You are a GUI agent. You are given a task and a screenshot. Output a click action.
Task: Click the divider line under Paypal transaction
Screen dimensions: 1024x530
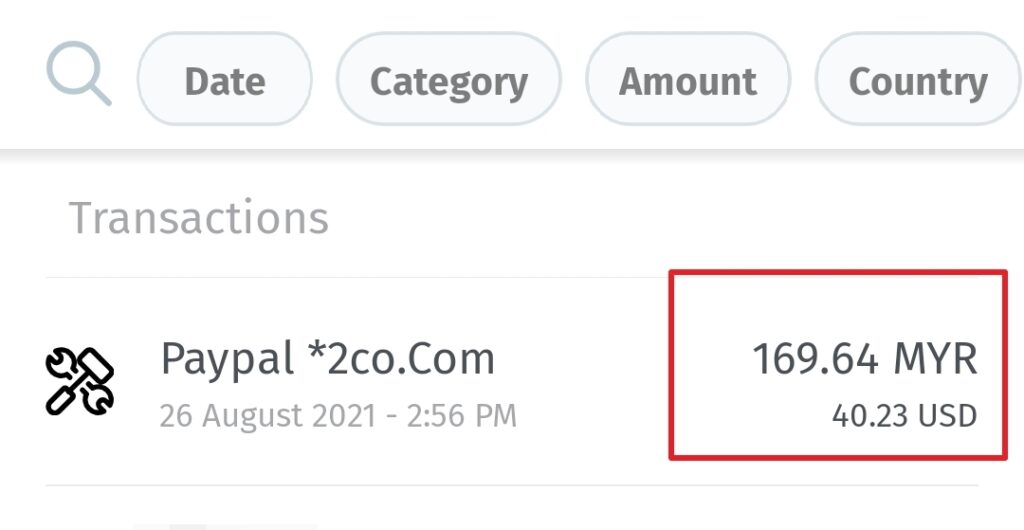tap(511, 485)
